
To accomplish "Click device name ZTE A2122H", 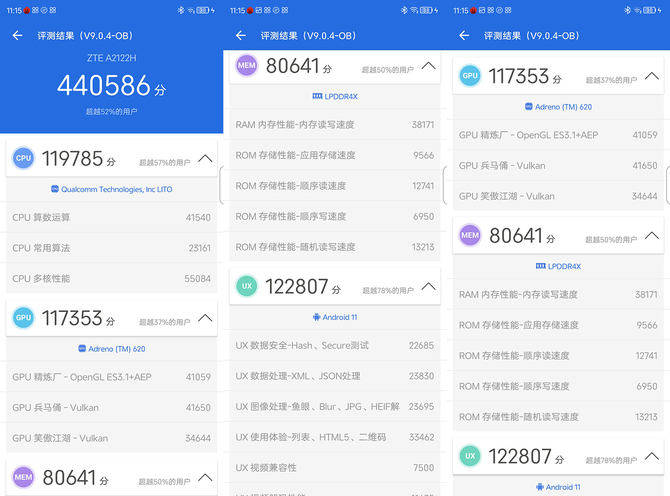I will point(112,58).
